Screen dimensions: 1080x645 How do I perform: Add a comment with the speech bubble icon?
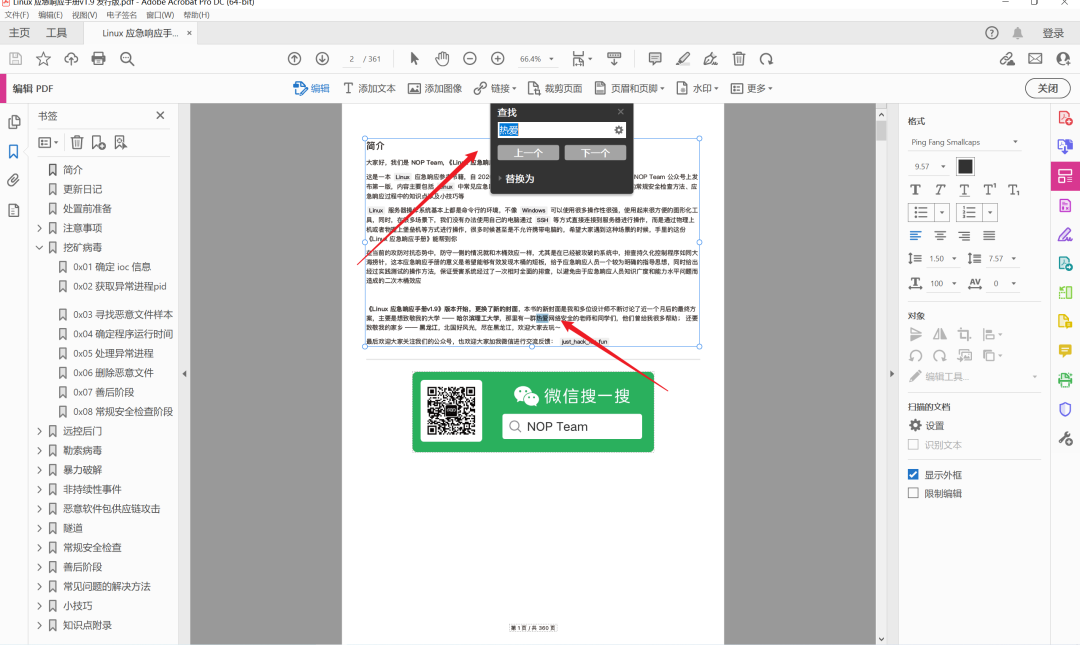pos(655,59)
